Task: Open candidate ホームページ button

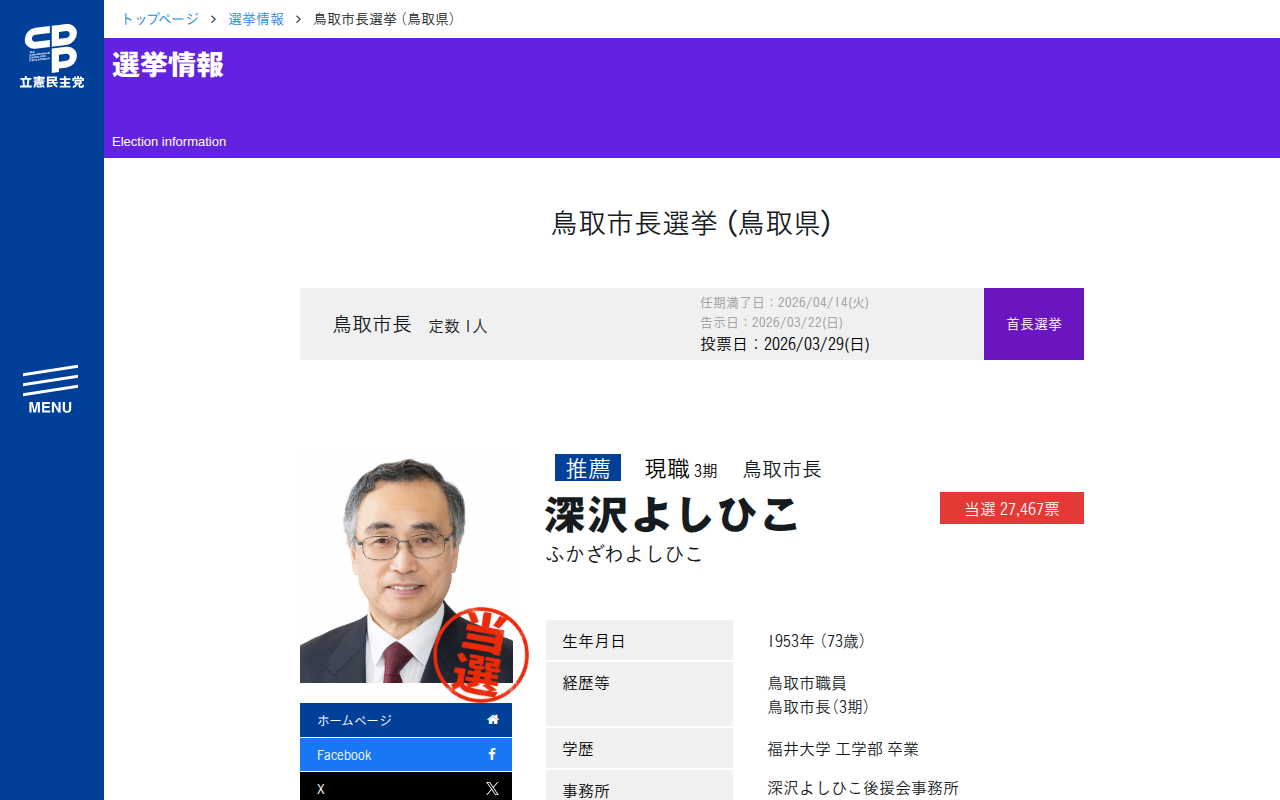Action: 406,720
